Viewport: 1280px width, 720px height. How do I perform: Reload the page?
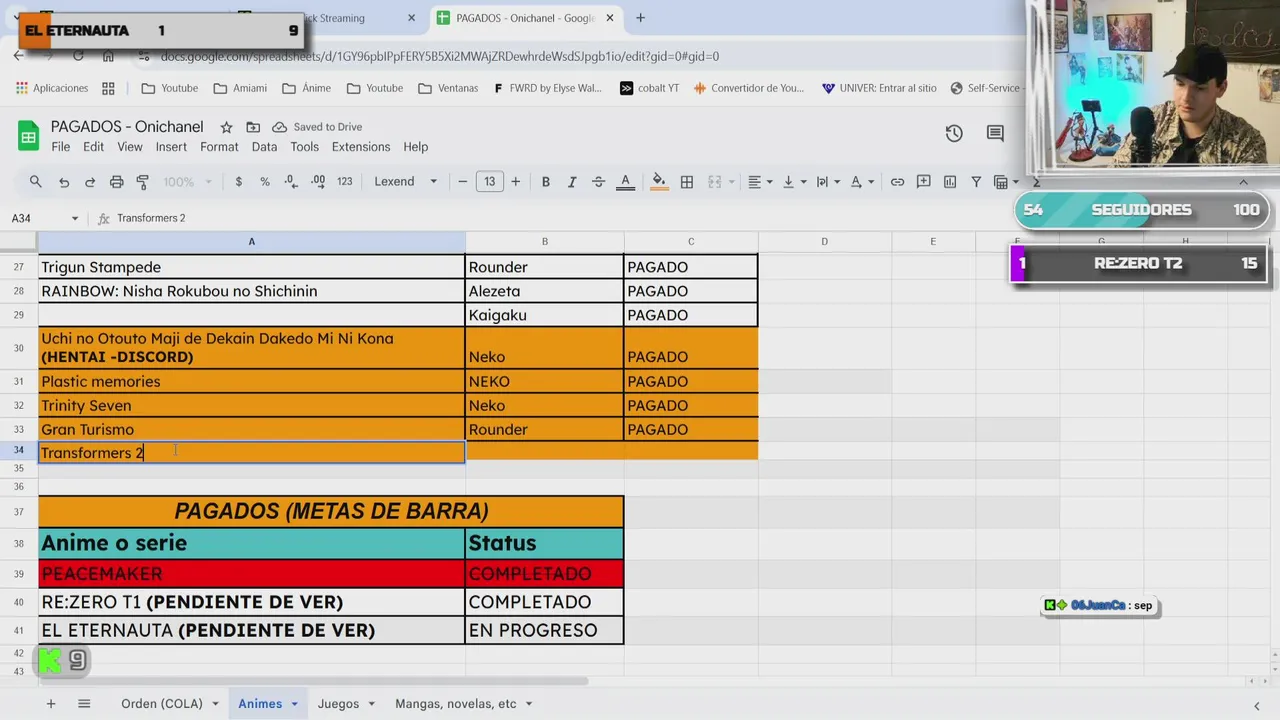pos(78,56)
